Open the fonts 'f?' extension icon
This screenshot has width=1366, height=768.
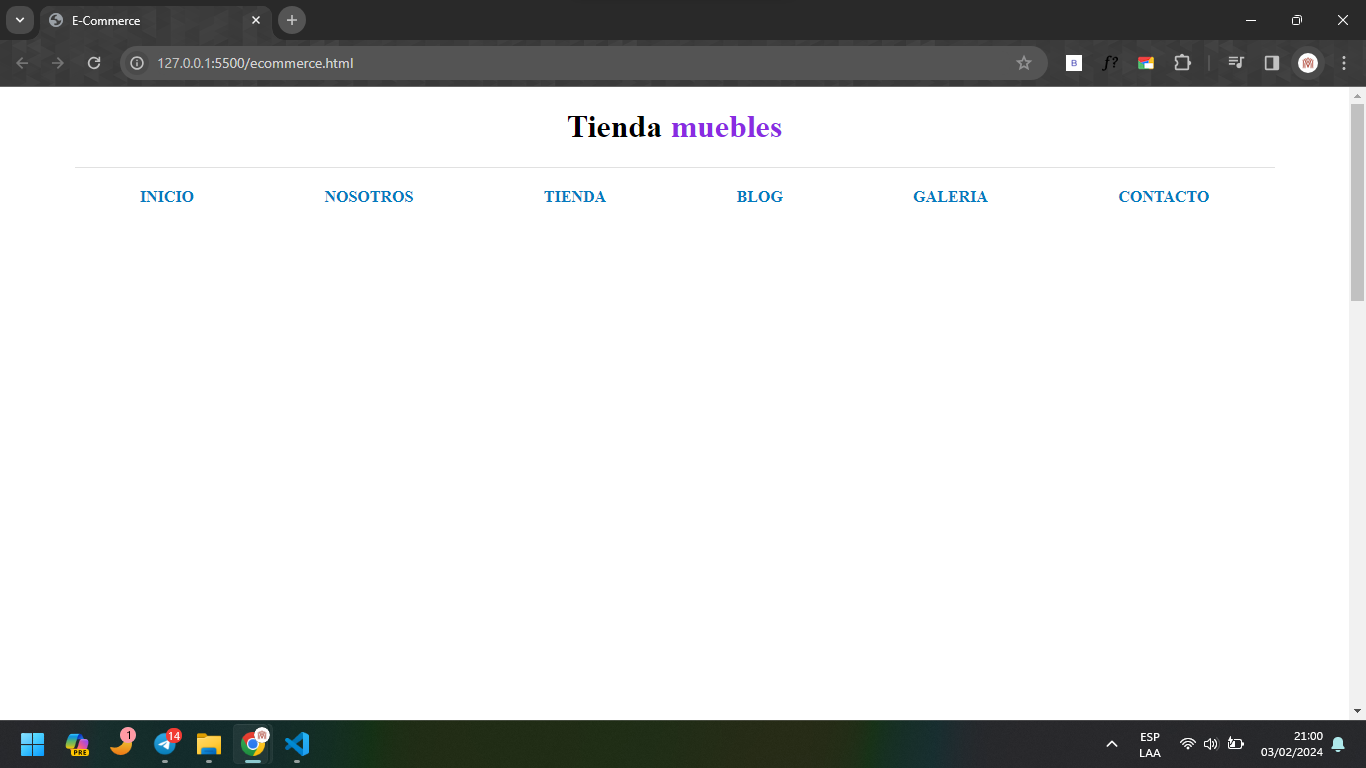1110,63
